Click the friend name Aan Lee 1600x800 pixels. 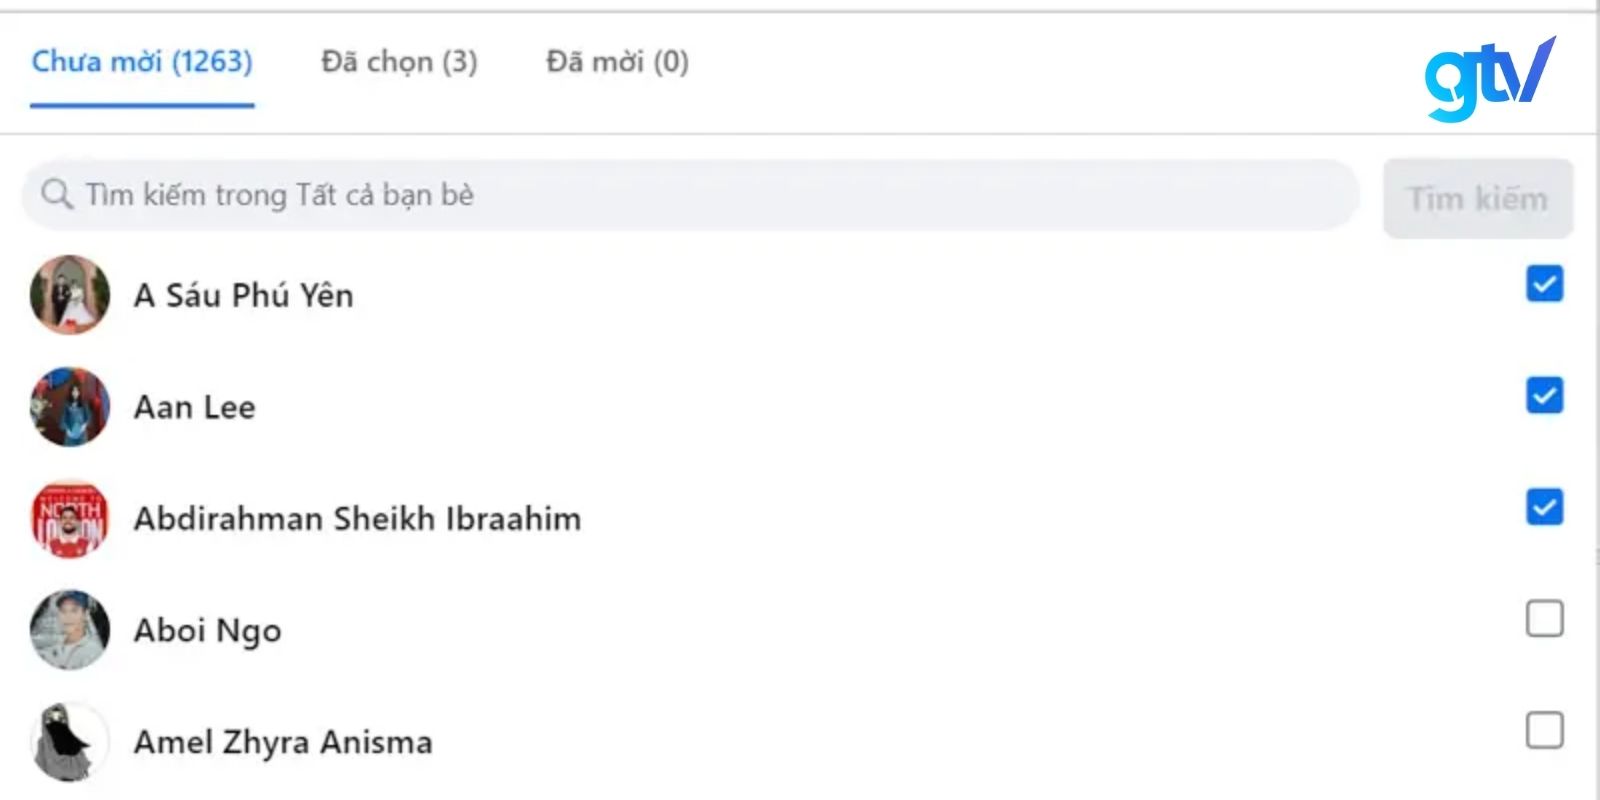tap(195, 407)
